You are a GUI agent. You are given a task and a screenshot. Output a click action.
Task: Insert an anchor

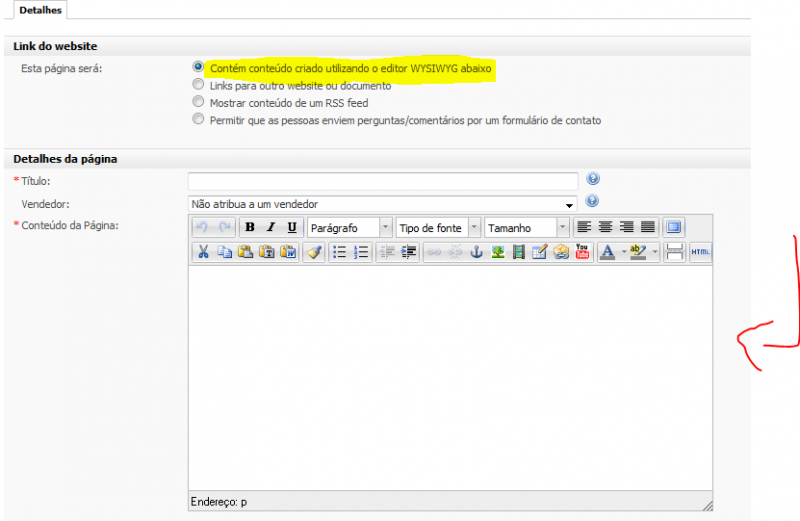point(477,252)
